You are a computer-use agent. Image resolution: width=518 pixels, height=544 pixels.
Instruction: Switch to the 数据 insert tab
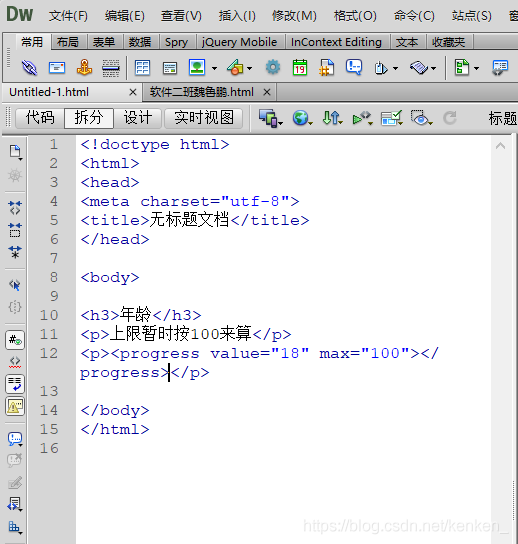(x=140, y=42)
